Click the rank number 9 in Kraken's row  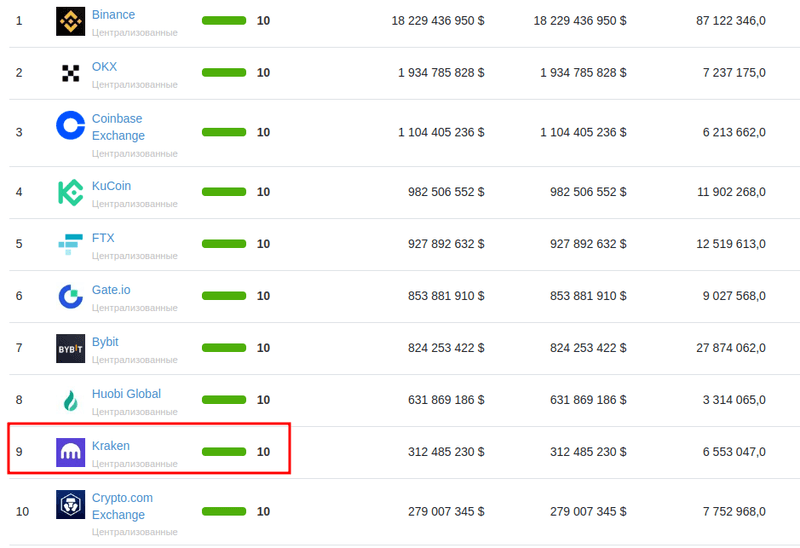[x=19, y=452]
